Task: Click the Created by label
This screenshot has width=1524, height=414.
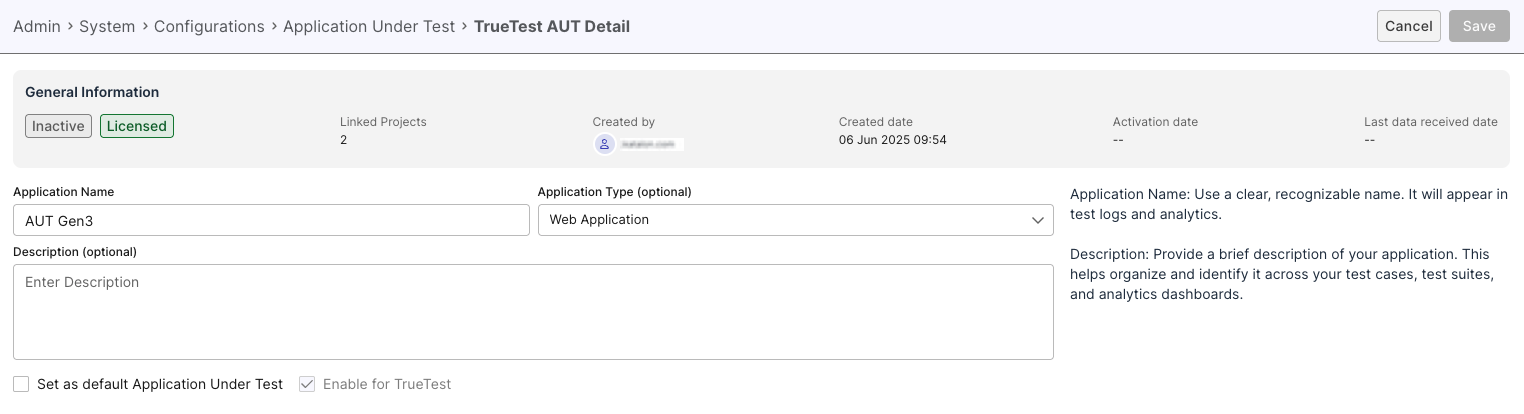Action: [624, 122]
